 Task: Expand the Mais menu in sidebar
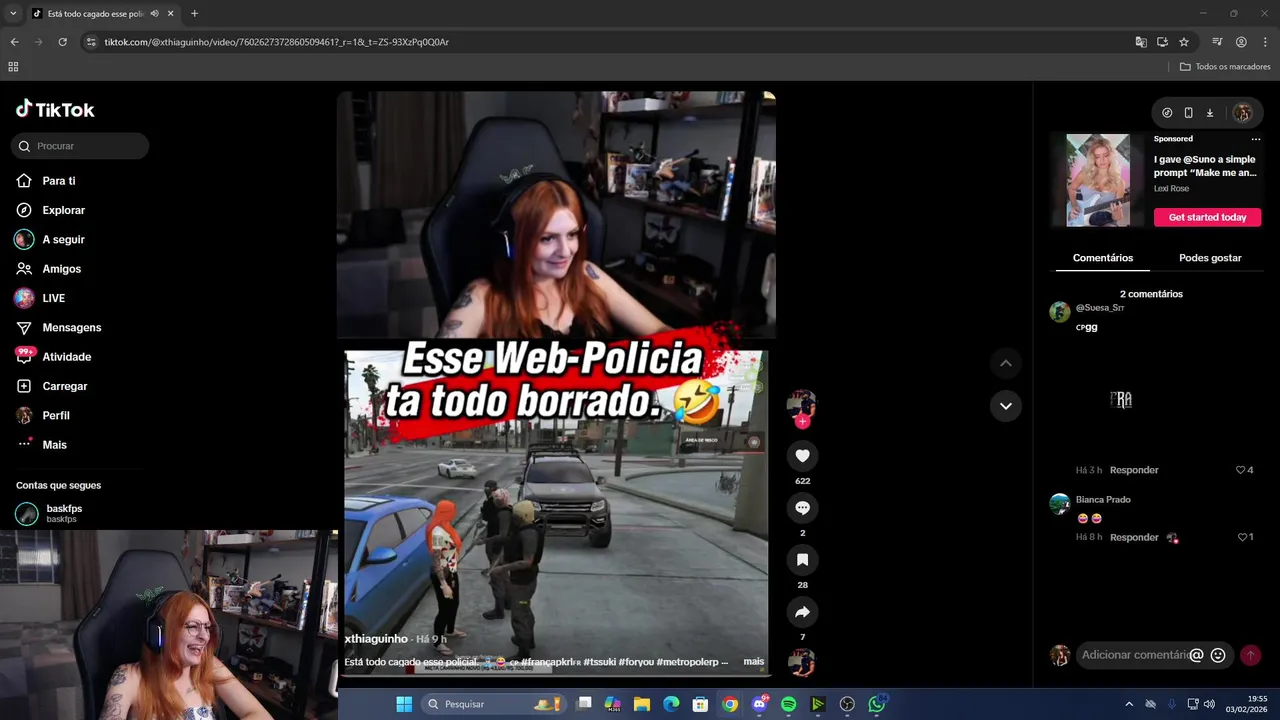(53, 444)
